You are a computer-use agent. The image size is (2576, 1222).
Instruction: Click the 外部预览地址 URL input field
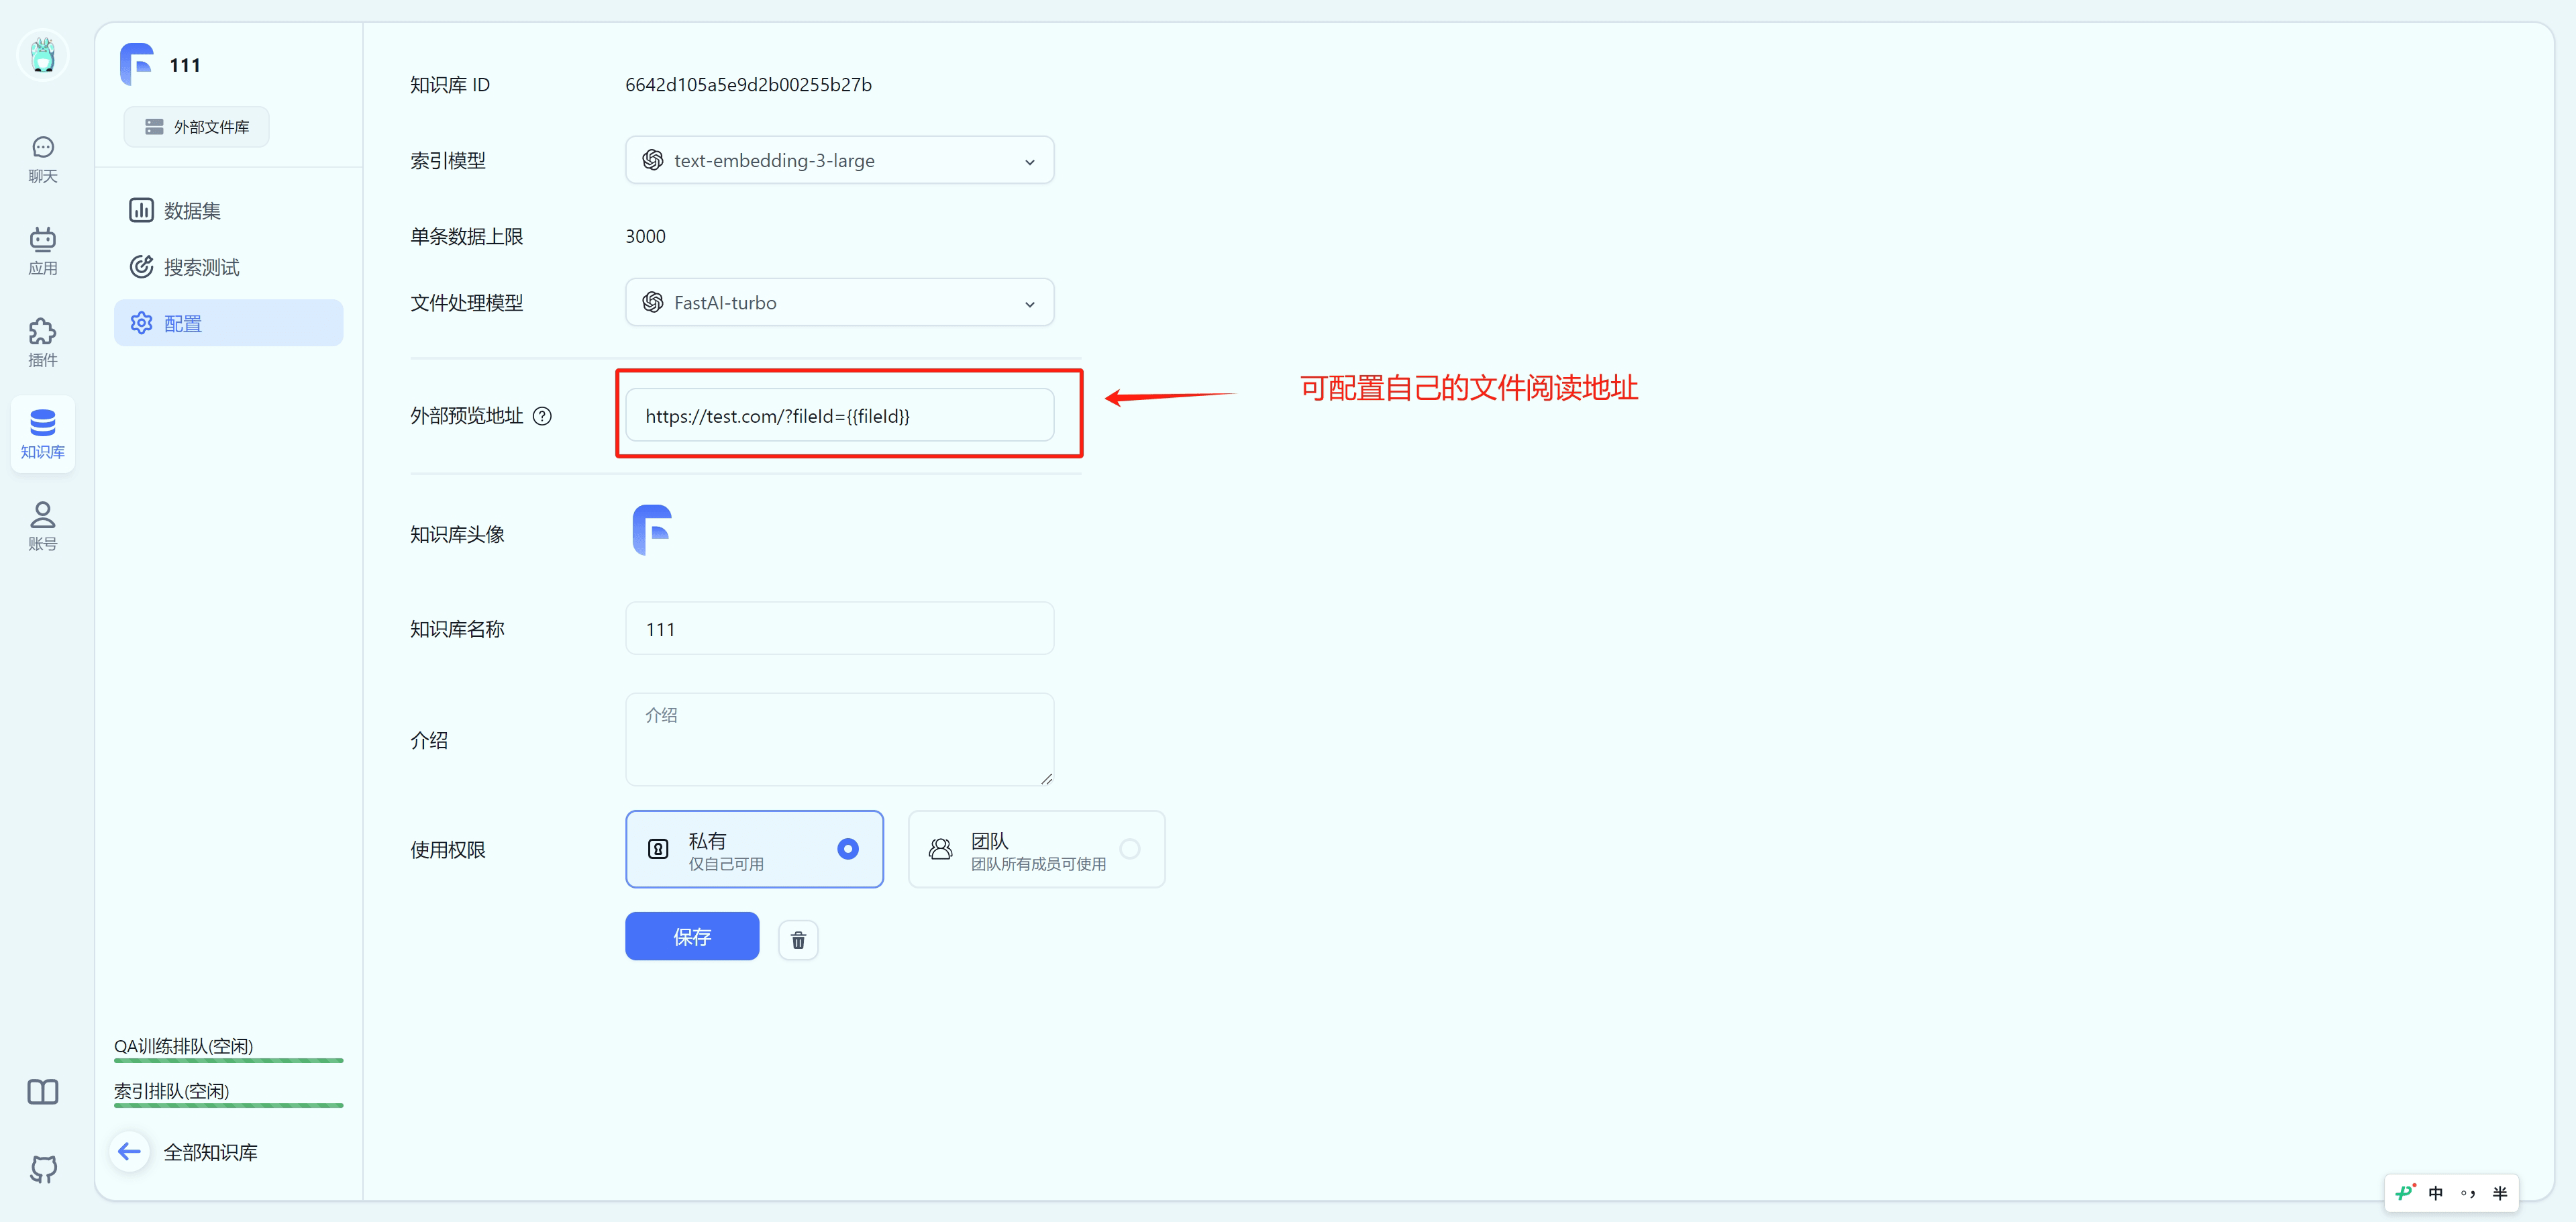pos(839,416)
